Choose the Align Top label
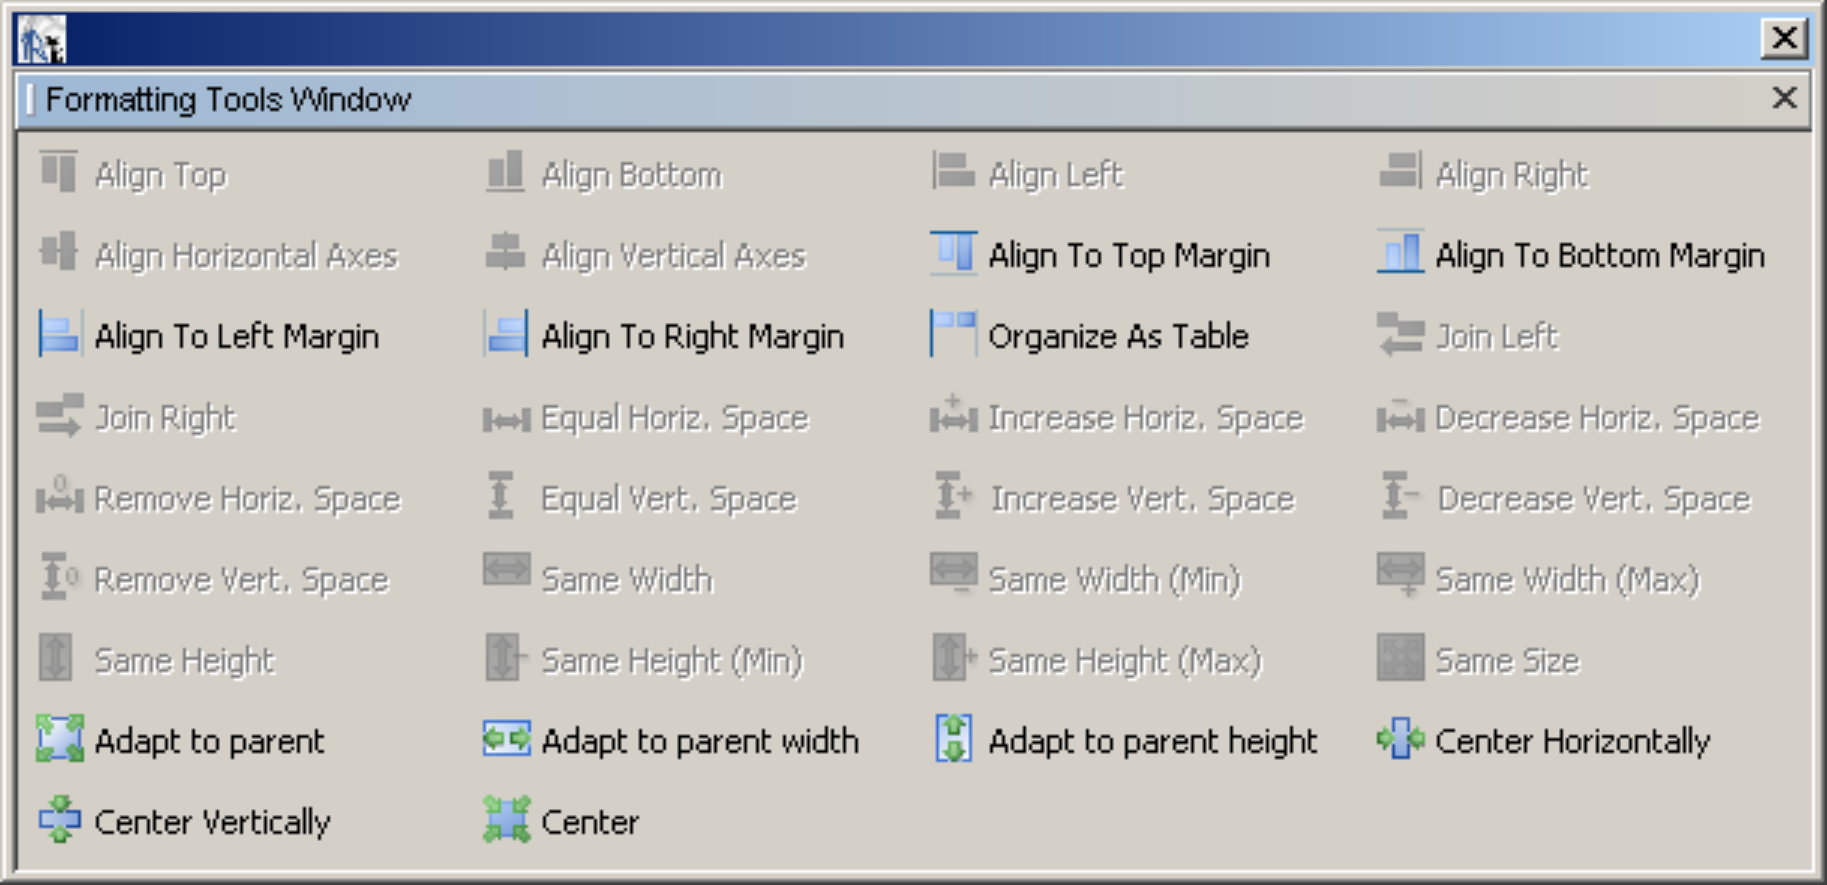The width and height of the screenshot is (1827, 885). coord(160,175)
